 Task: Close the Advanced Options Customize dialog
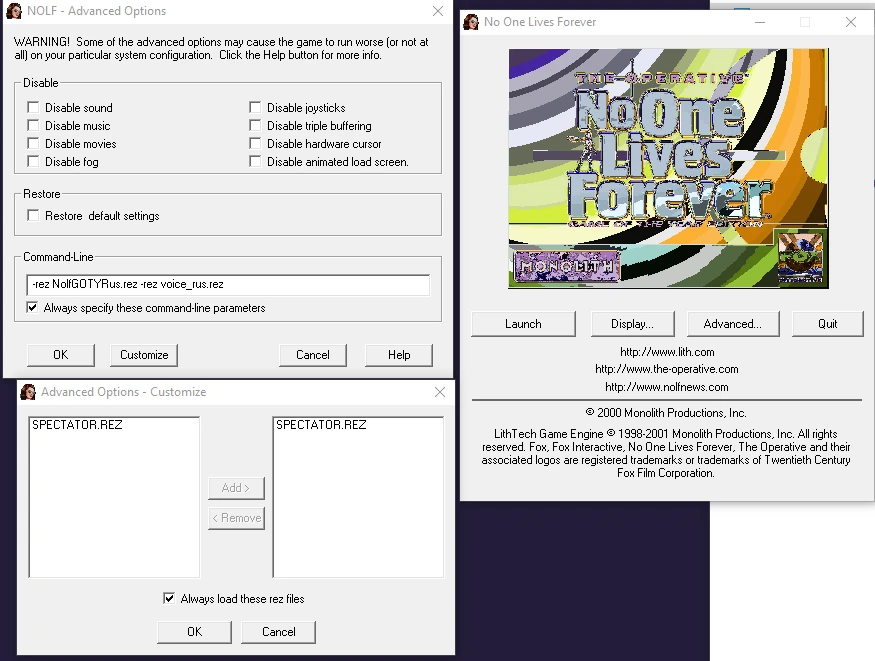tap(440, 392)
